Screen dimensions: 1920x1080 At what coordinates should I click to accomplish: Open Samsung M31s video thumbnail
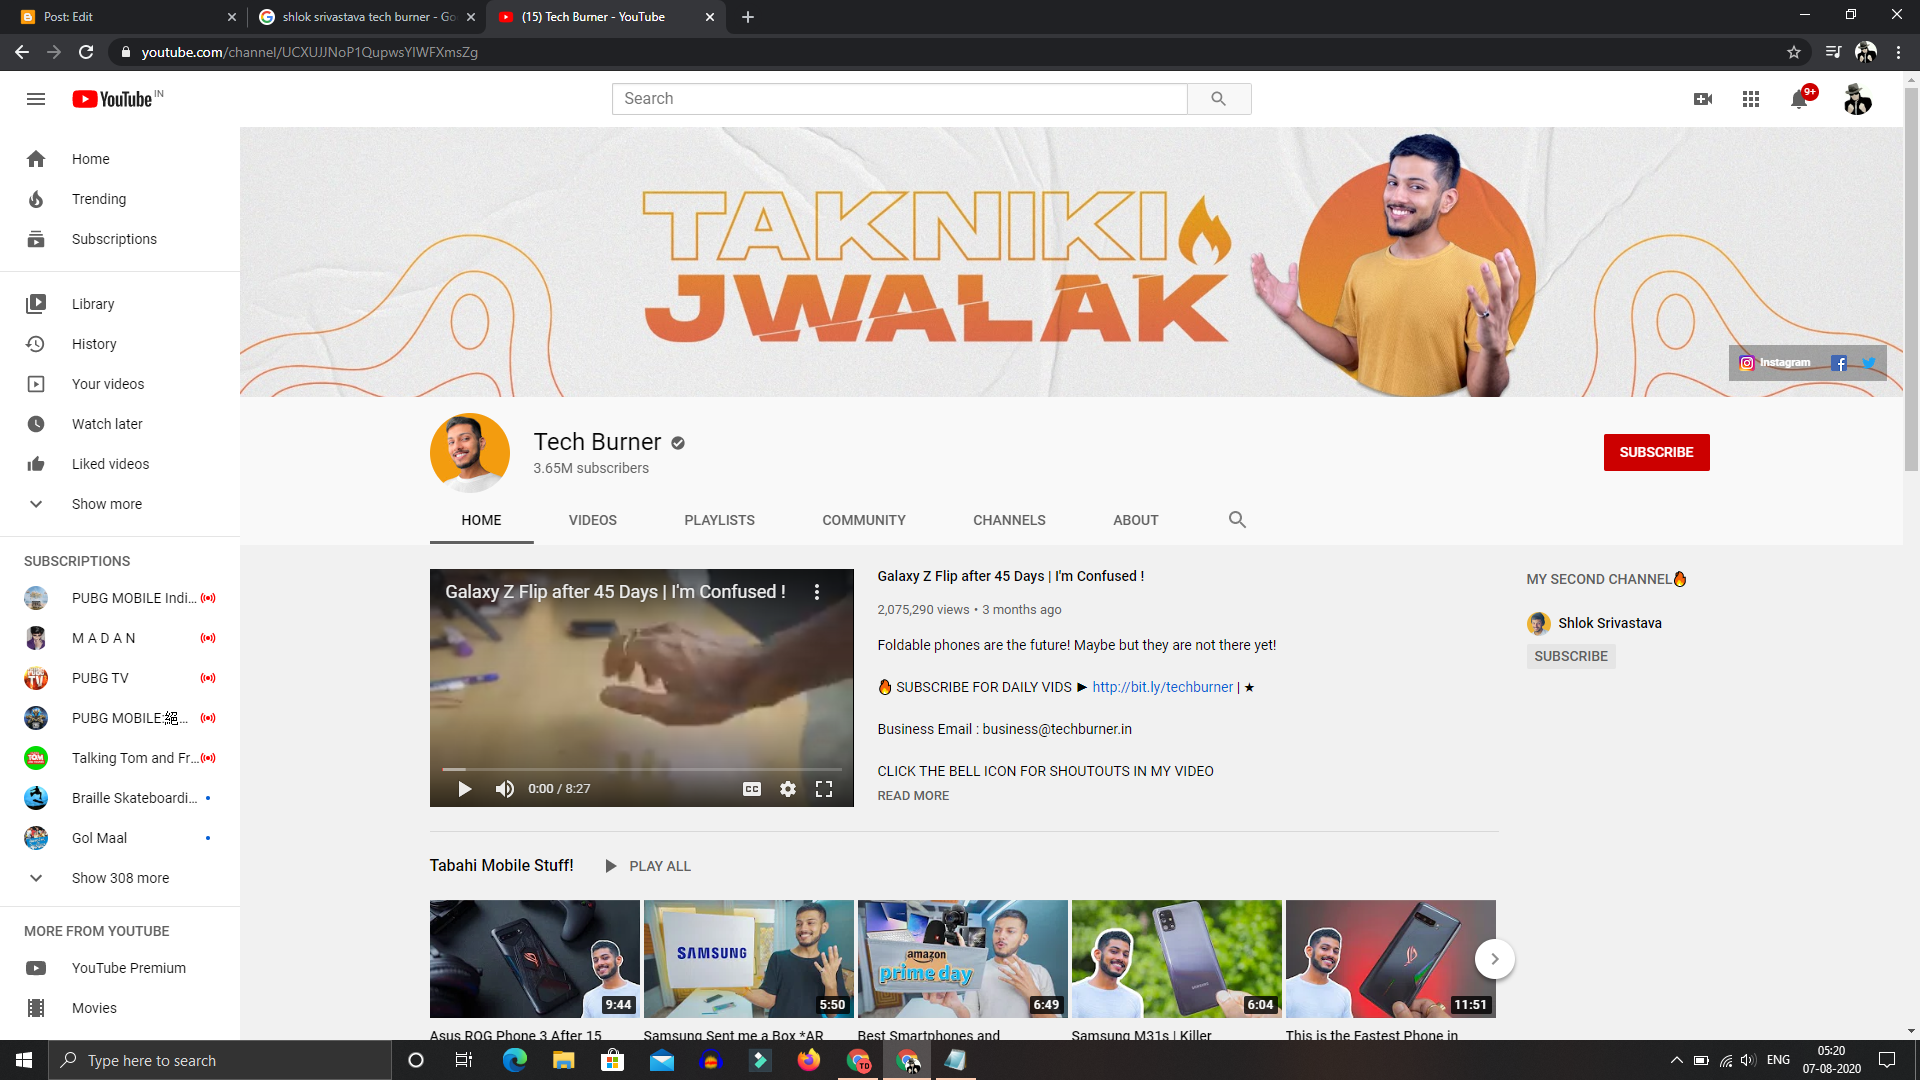pos(1176,958)
